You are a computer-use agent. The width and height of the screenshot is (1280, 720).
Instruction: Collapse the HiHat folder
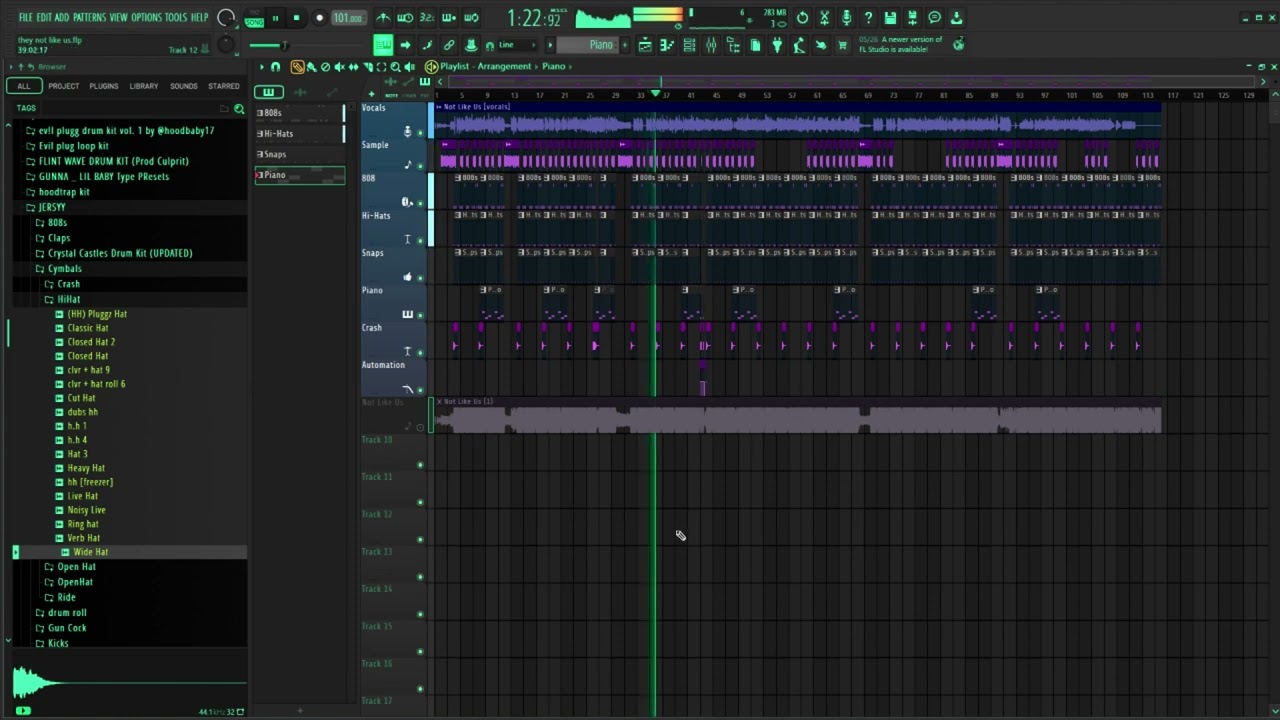click(x=63, y=299)
